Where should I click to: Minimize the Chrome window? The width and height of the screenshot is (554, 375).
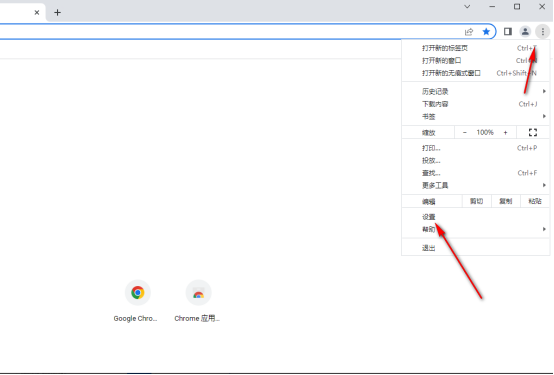click(492, 6)
